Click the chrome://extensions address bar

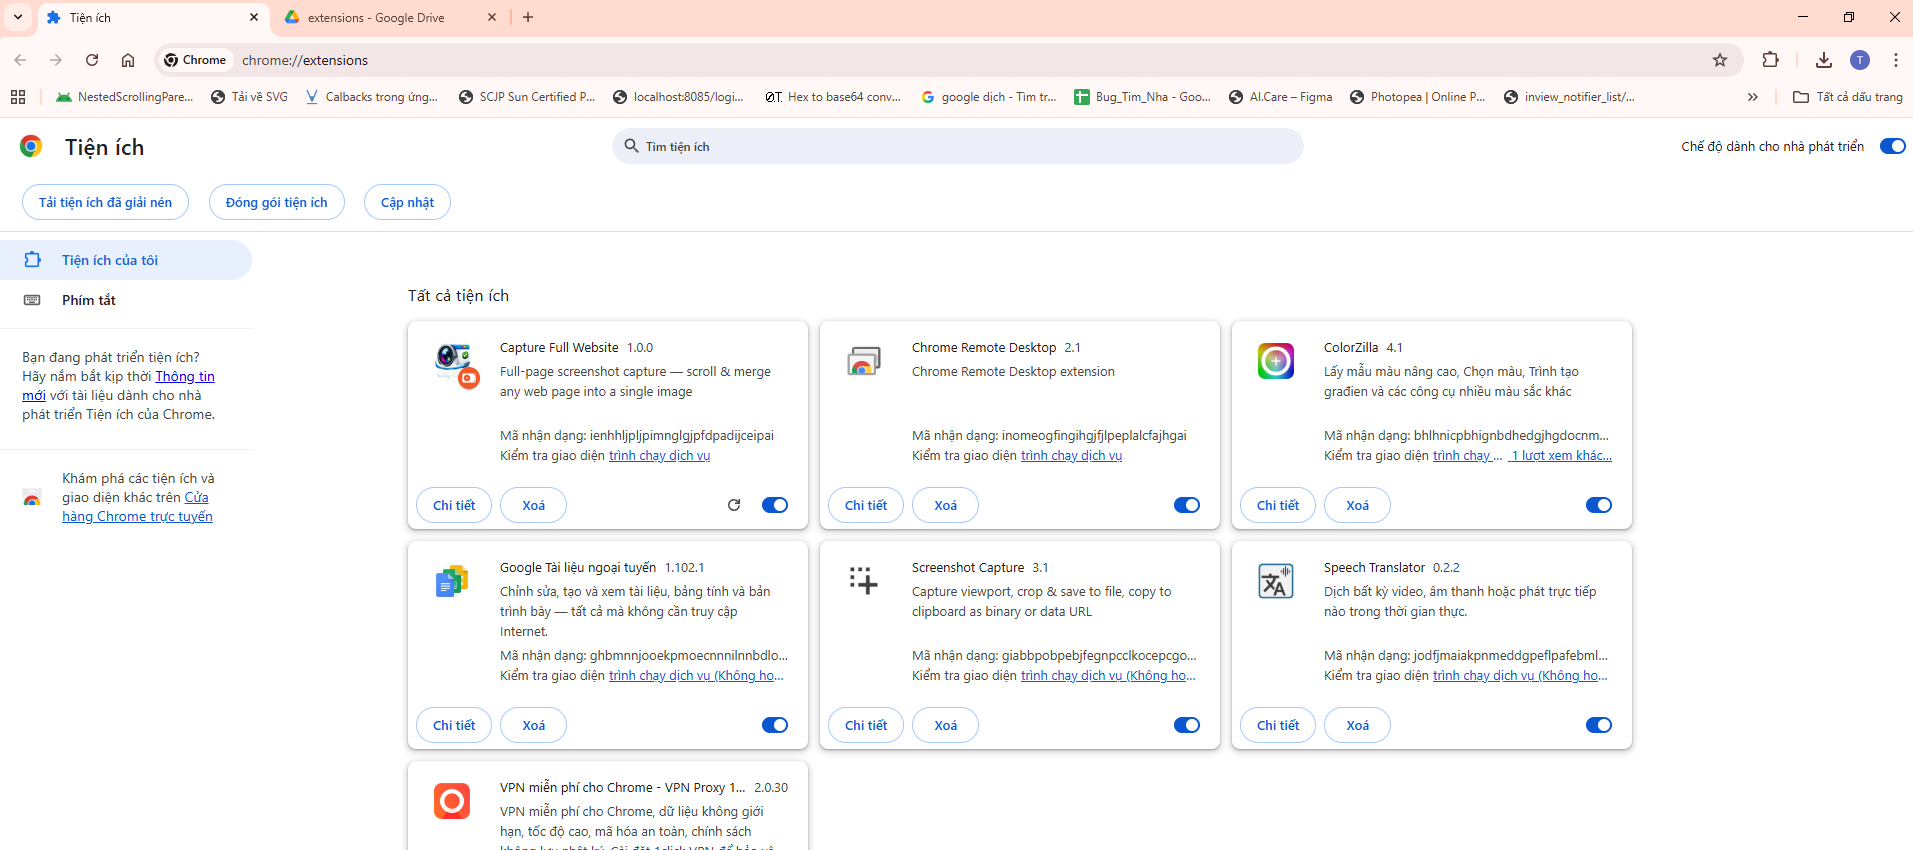pos(950,60)
